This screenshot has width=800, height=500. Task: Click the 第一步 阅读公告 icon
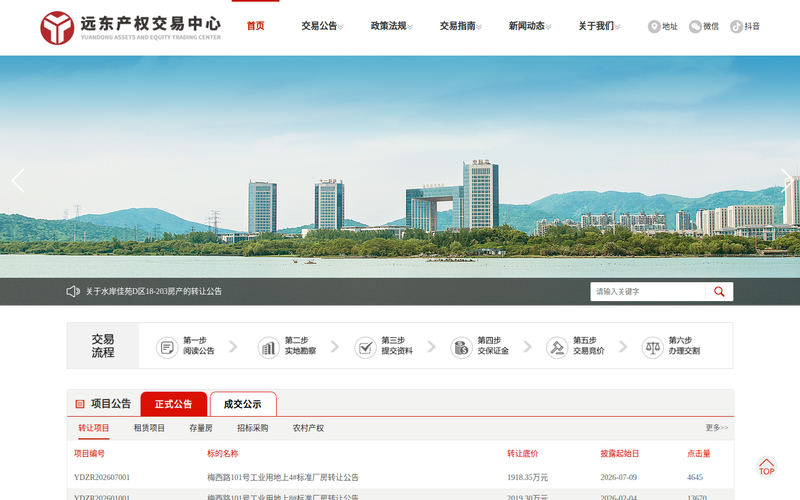click(167, 348)
